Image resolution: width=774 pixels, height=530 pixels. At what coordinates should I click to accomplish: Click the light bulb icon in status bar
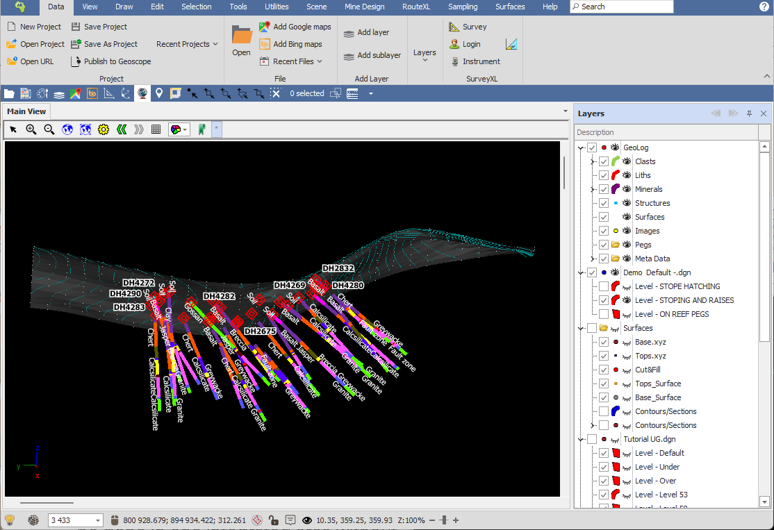[x=10, y=520]
